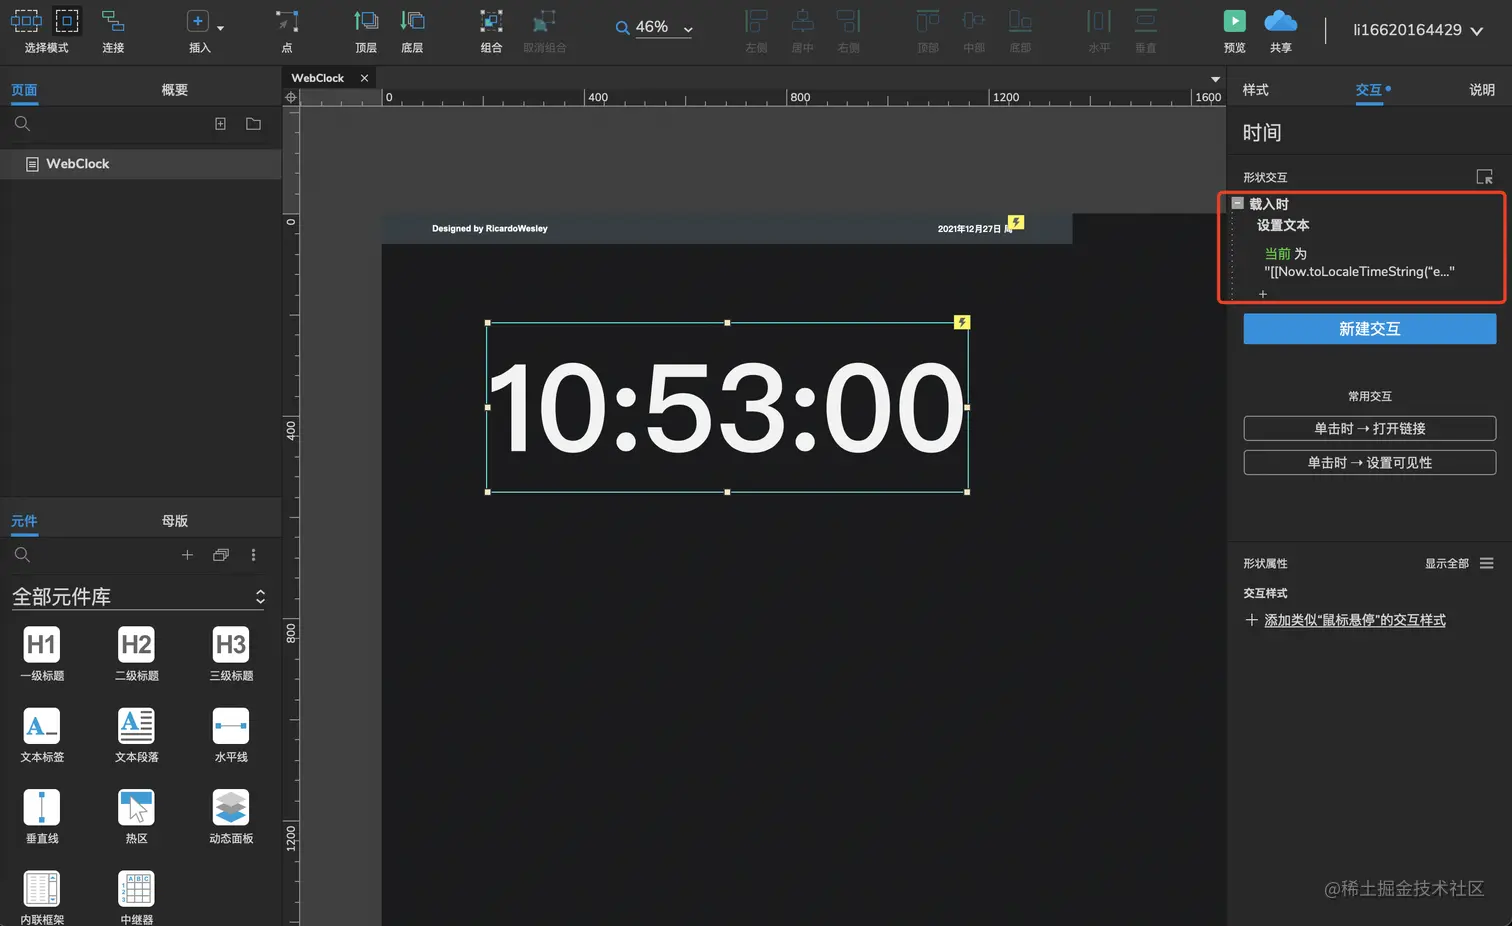Click the 单击时 → 设置可见性 button
This screenshot has height=926, width=1512.
click(x=1370, y=463)
